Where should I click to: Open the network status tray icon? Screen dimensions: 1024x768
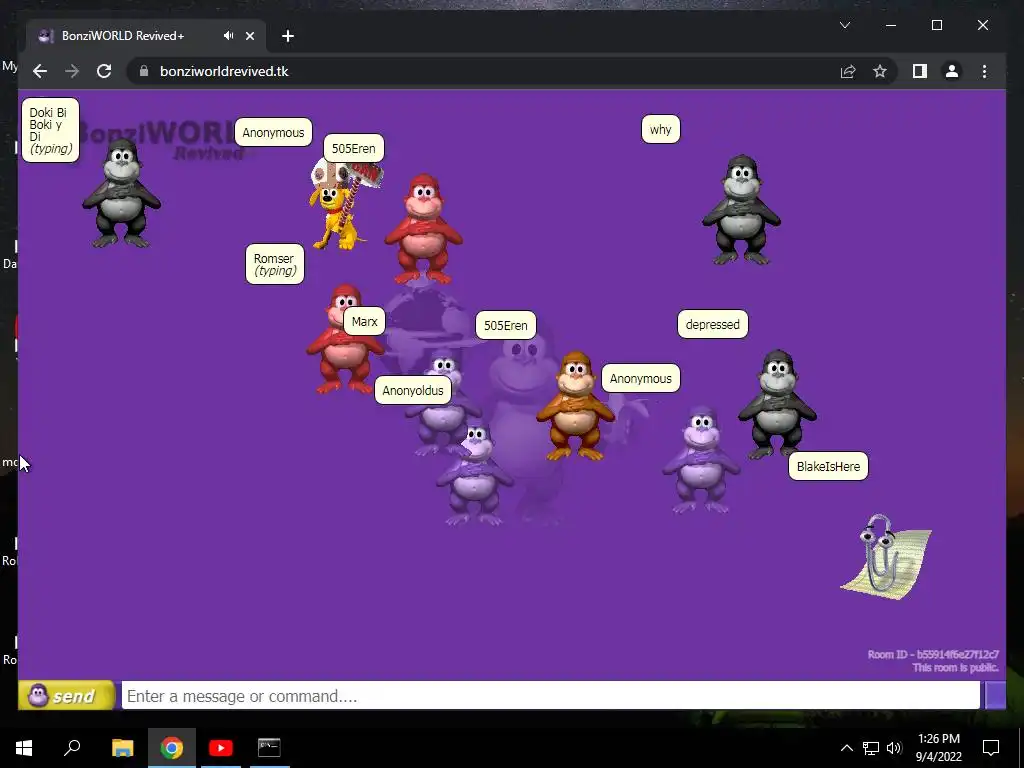click(870, 748)
